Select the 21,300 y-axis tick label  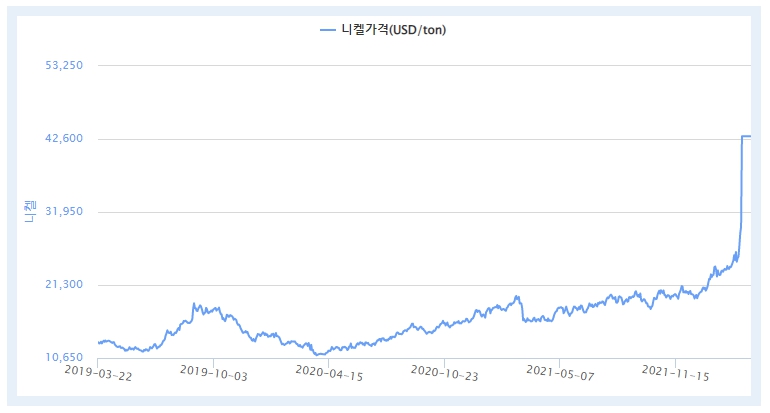click(x=66, y=285)
